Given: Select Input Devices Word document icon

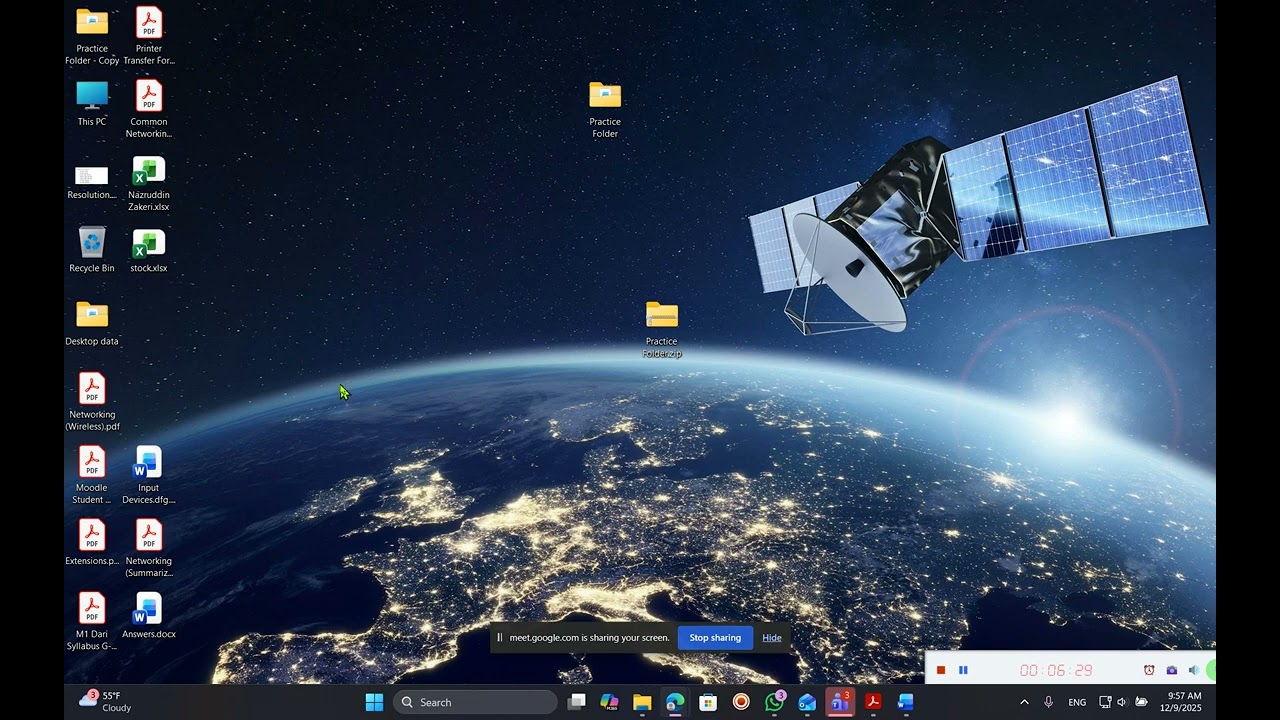Looking at the screenshot, I should point(149,475).
